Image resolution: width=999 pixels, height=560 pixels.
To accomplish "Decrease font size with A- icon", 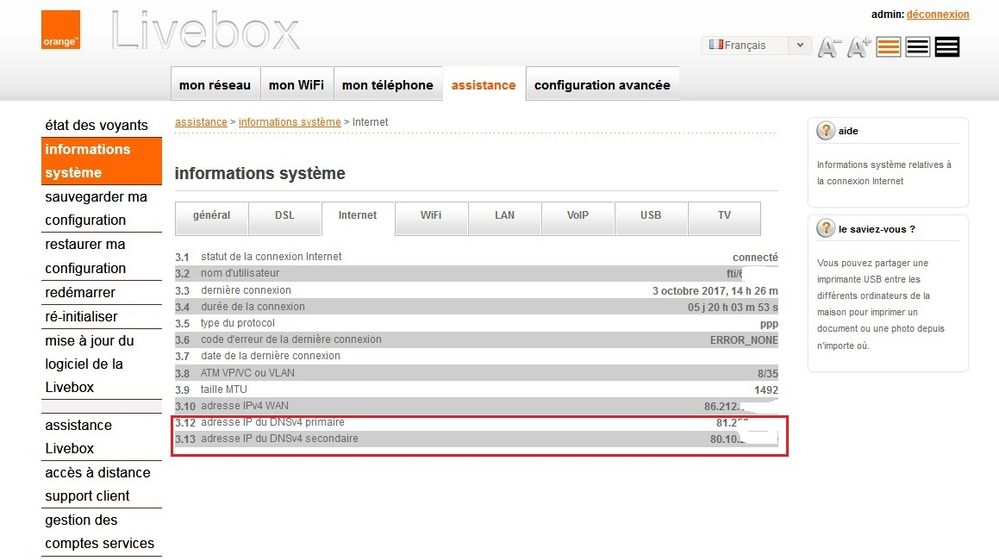I will tap(829, 47).
